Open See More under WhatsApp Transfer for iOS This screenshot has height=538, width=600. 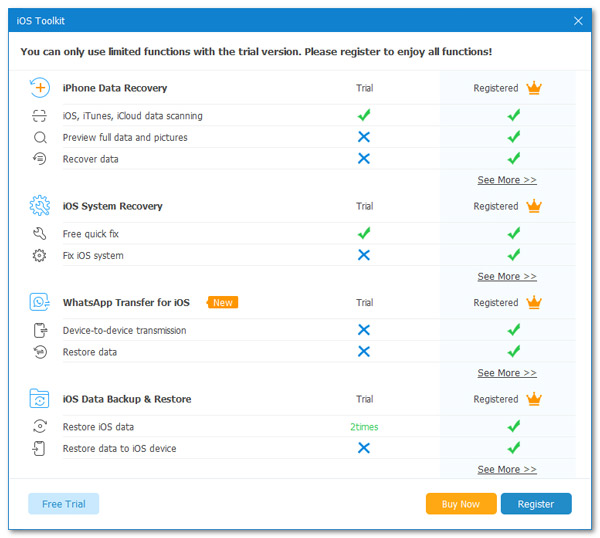(x=506, y=373)
